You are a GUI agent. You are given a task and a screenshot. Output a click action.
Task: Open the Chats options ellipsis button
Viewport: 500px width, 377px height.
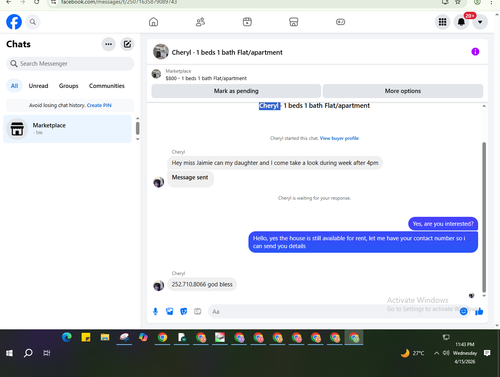pos(108,44)
